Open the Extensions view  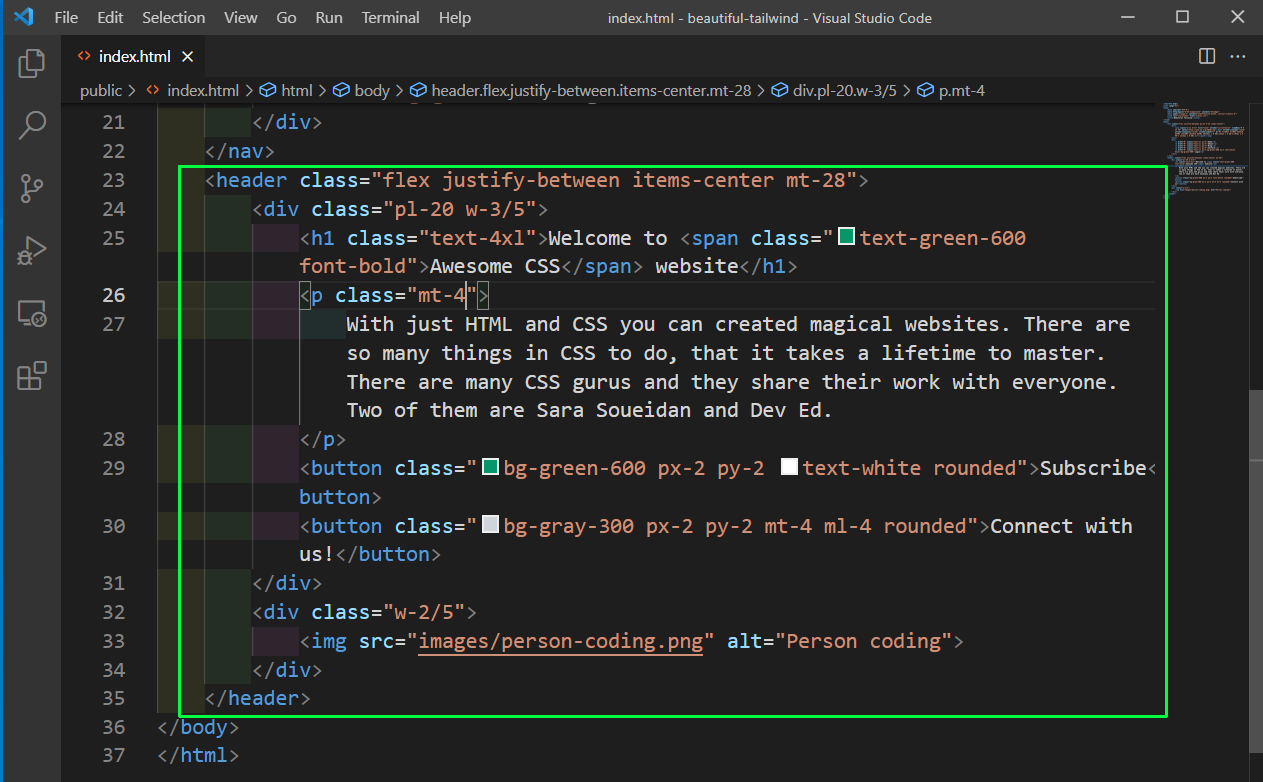pos(31,375)
